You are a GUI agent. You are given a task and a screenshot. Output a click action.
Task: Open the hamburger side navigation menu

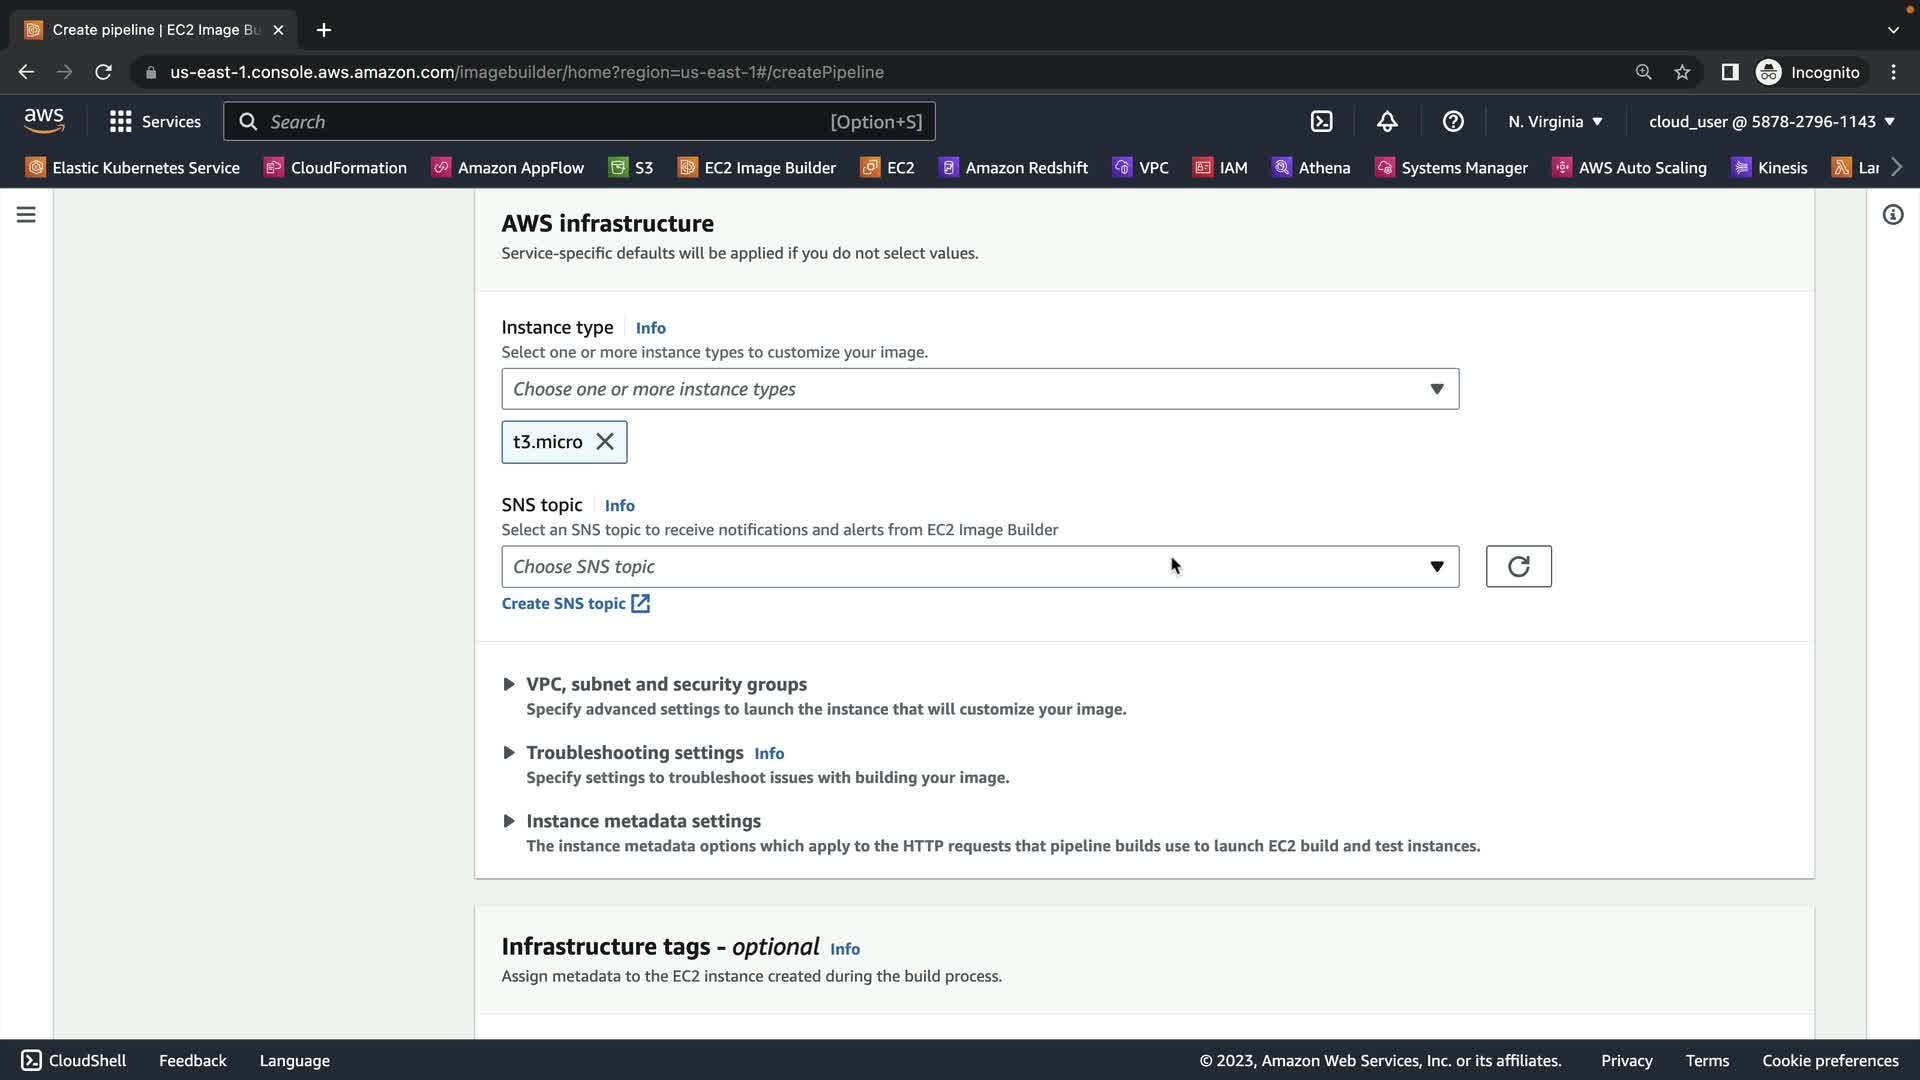[x=26, y=215]
